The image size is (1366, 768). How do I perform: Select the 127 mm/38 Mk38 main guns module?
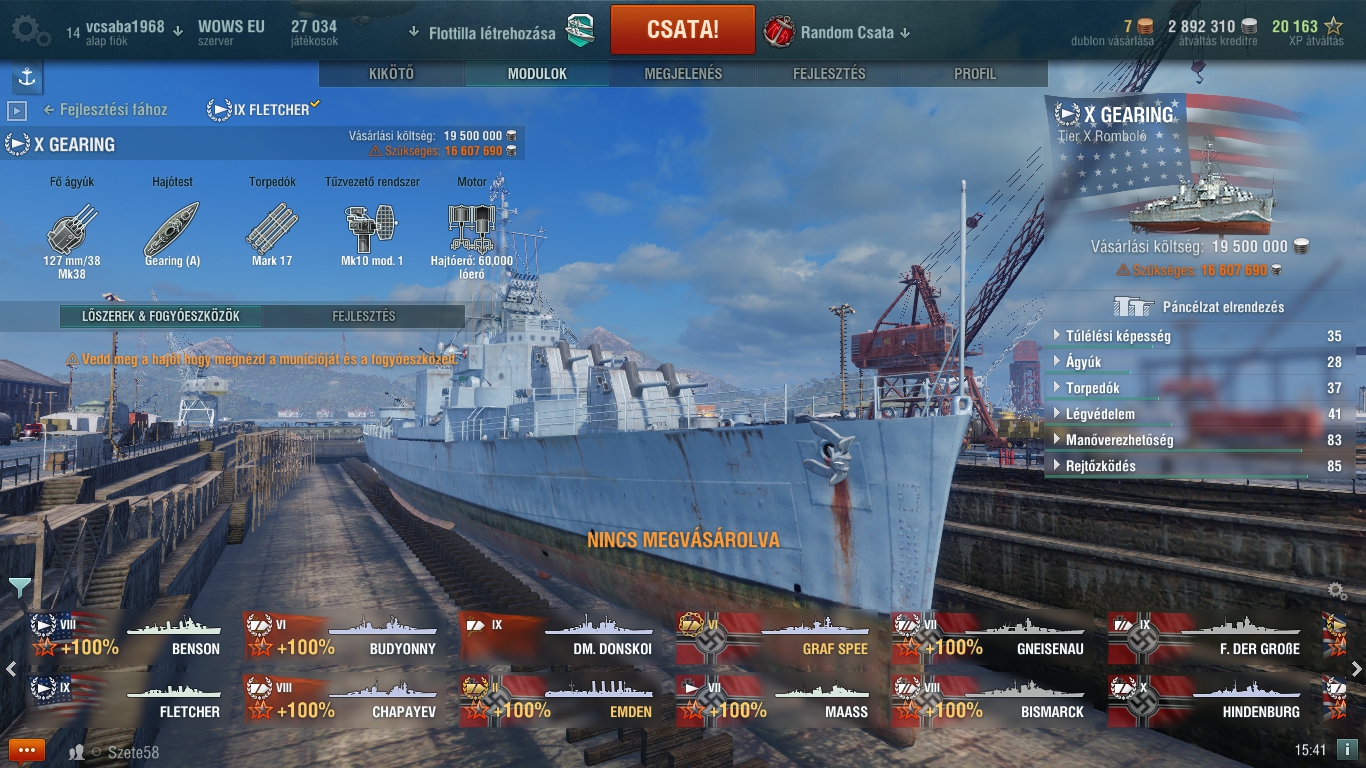72,229
